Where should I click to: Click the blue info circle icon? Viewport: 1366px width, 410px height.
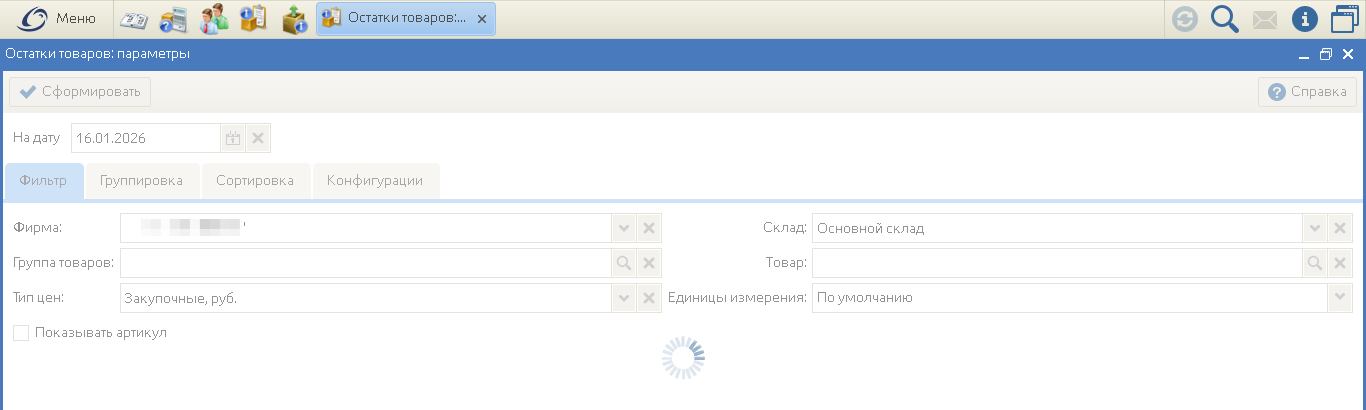(1305, 19)
